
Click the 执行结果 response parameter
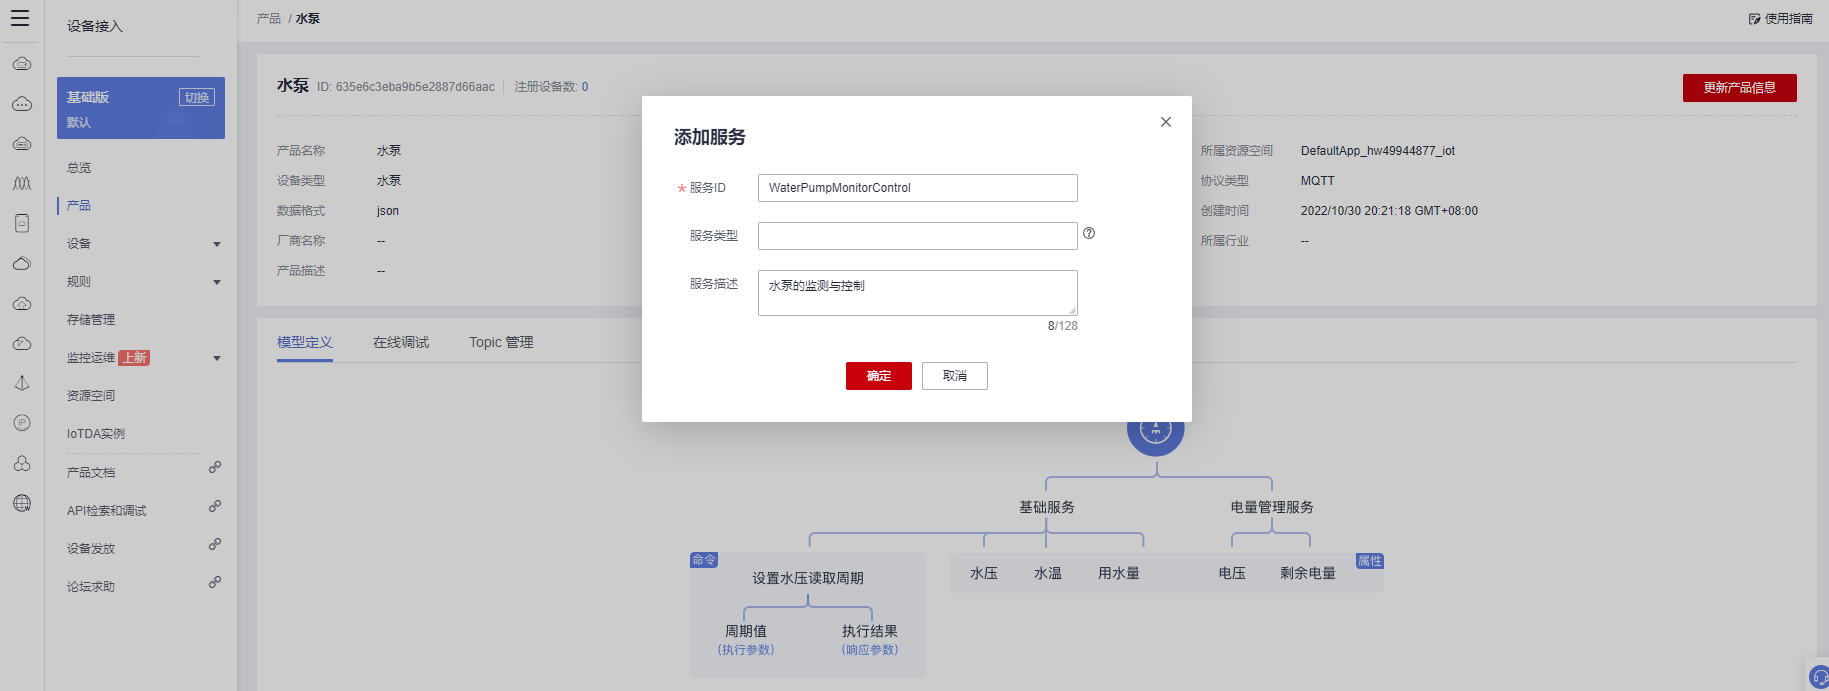point(870,631)
